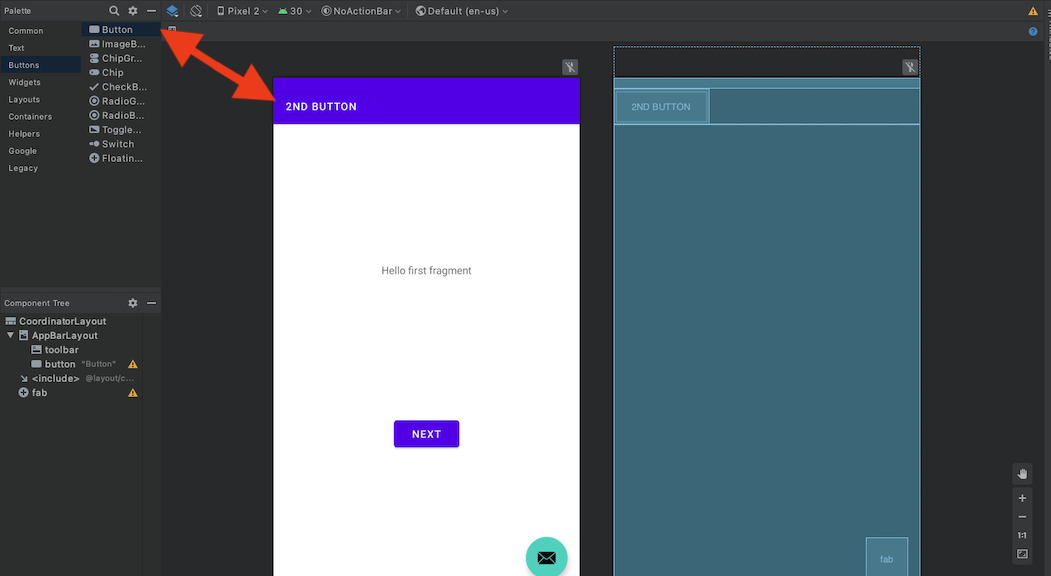Select the Containers palette category
1051x576 pixels.
pyautogui.click(x=30, y=117)
